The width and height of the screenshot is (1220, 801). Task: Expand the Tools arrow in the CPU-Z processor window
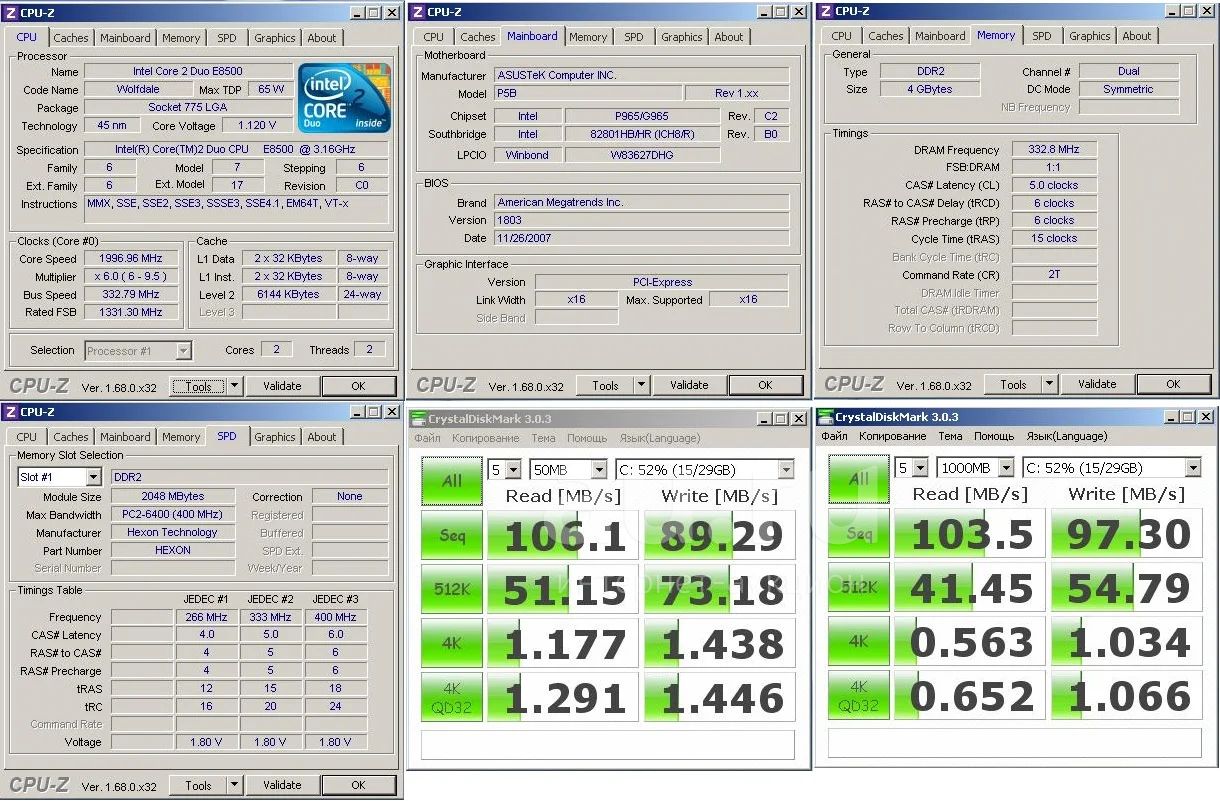click(235, 386)
